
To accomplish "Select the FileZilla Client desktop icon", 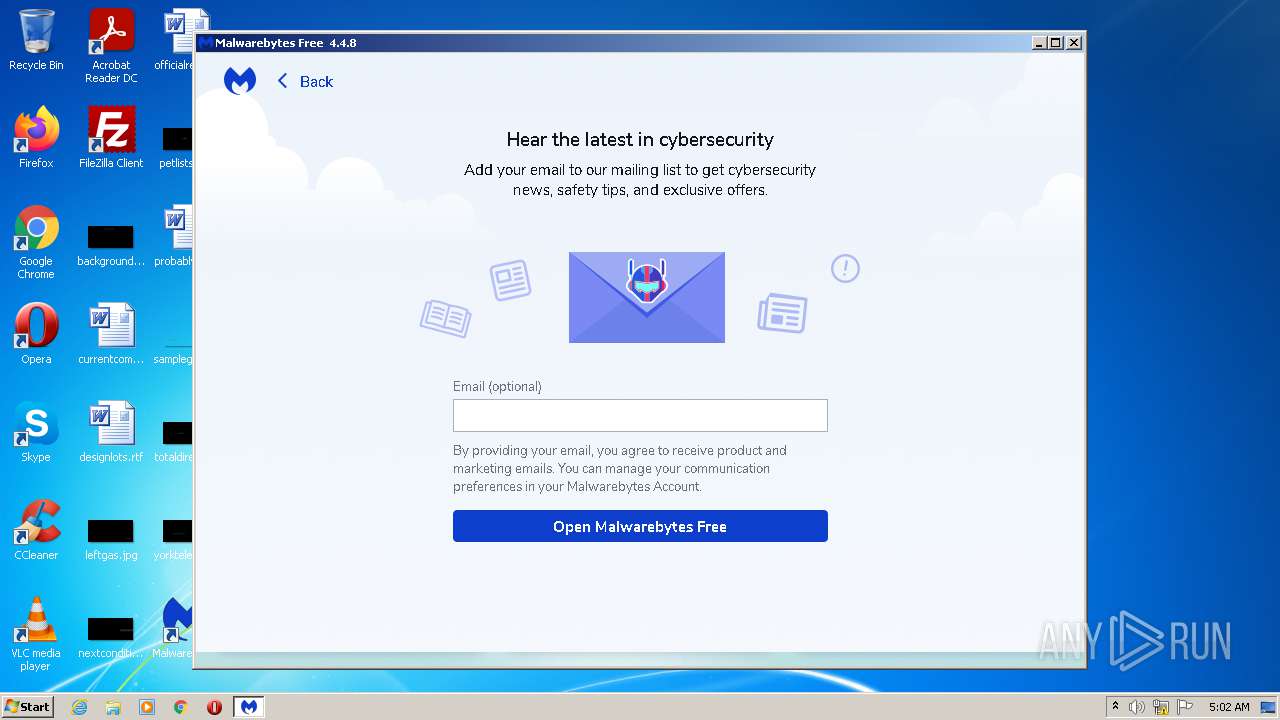I will (111, 138).
